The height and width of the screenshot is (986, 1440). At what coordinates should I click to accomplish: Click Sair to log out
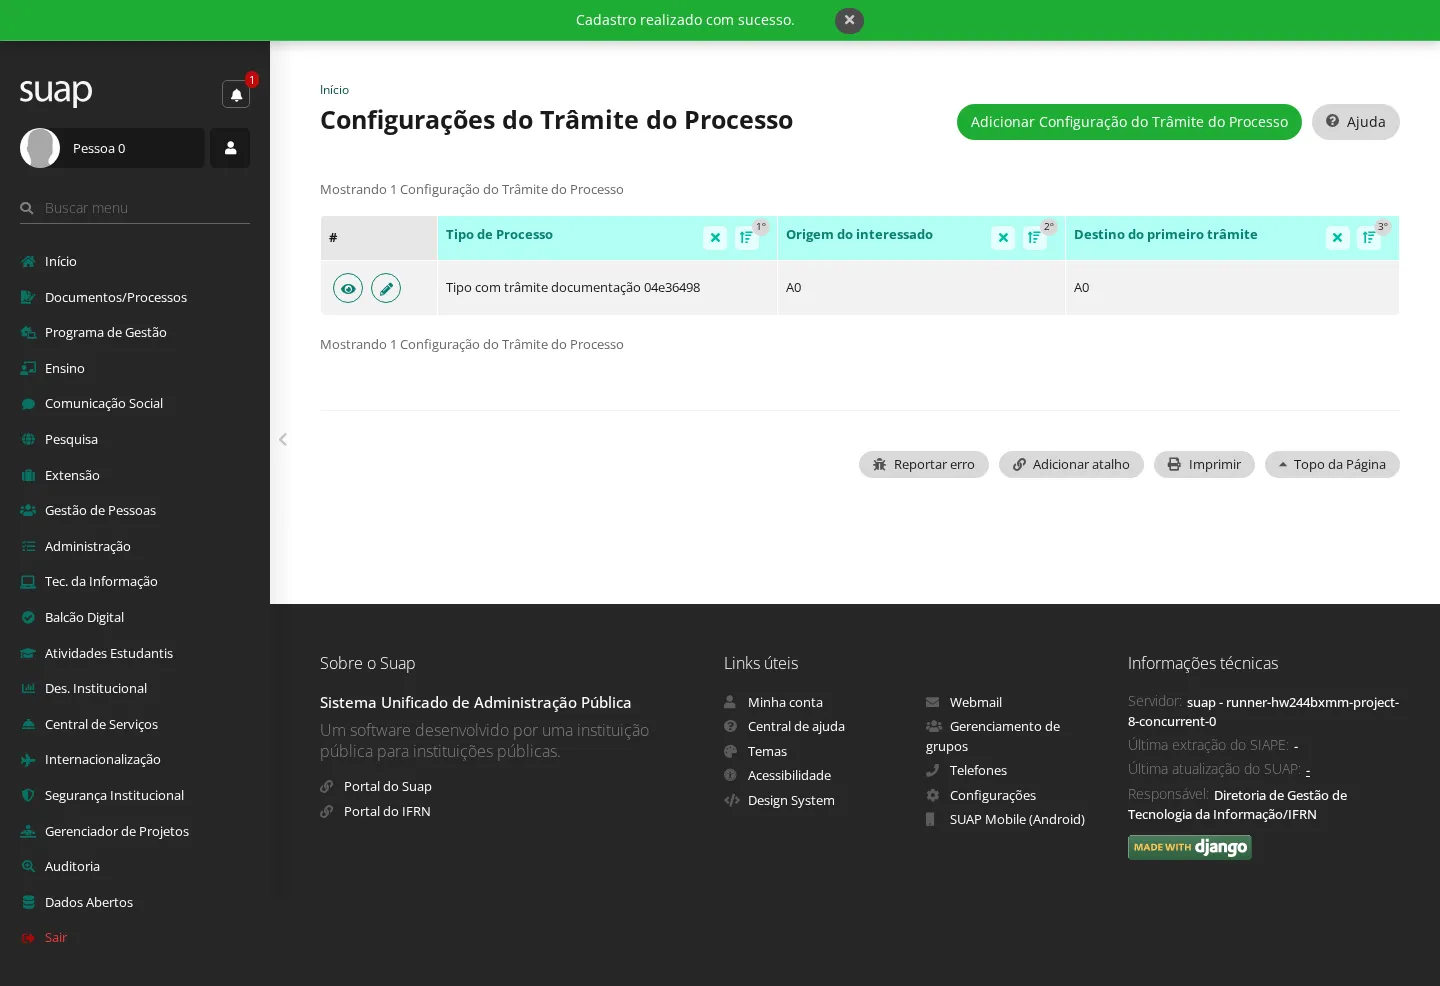[x=135, y=937]
